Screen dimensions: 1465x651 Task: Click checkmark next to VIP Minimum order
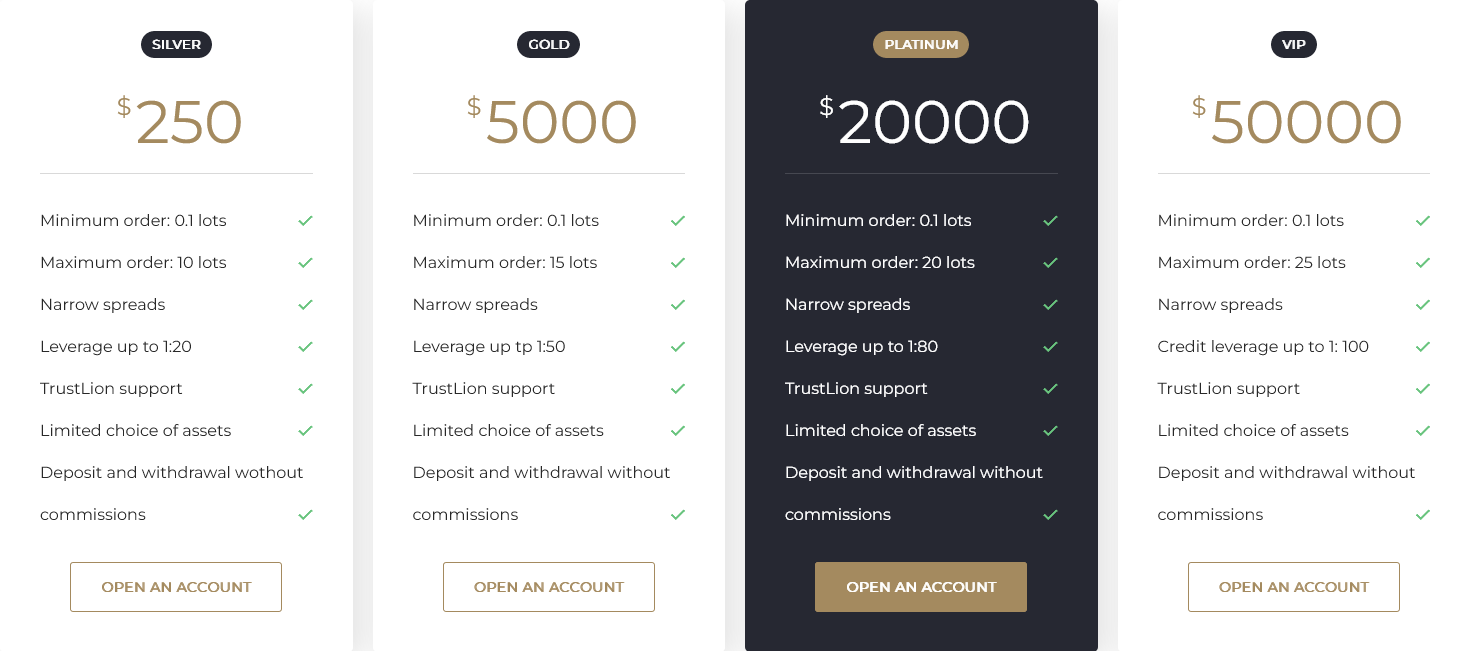[x=1423, y=220]
